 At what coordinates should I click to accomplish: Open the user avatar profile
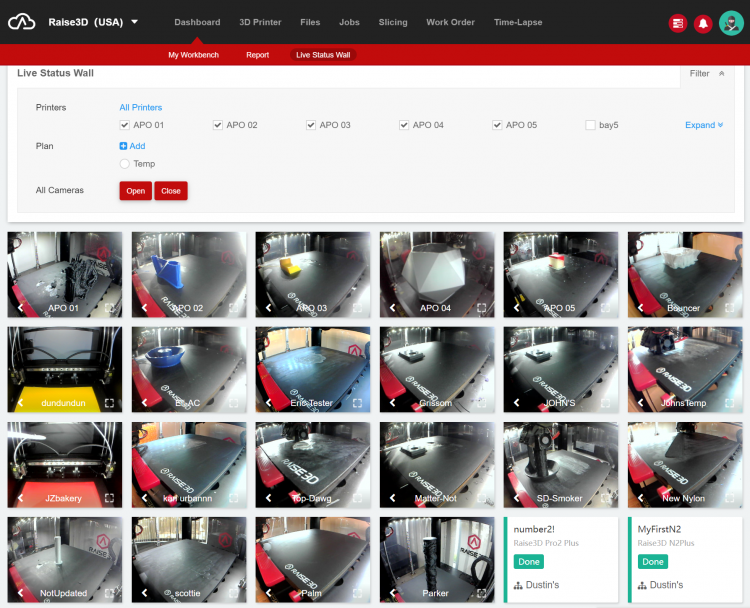(x=731, y=23)
